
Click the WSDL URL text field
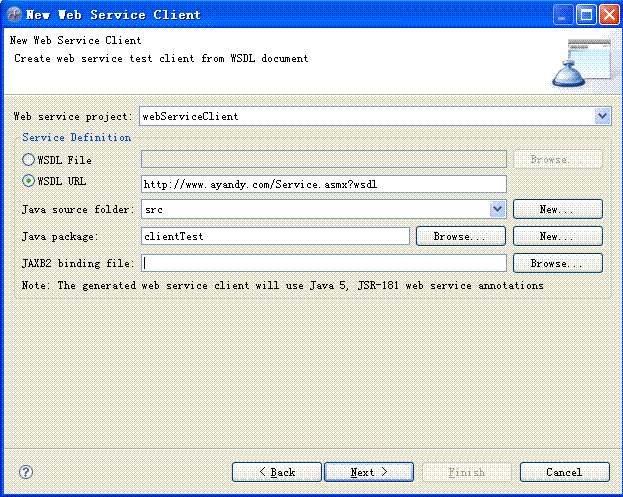tap(324, 184)
